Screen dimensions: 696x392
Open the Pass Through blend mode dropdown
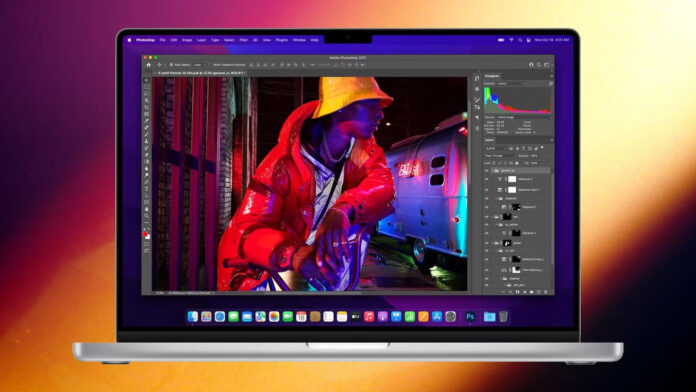pos(500,156)
